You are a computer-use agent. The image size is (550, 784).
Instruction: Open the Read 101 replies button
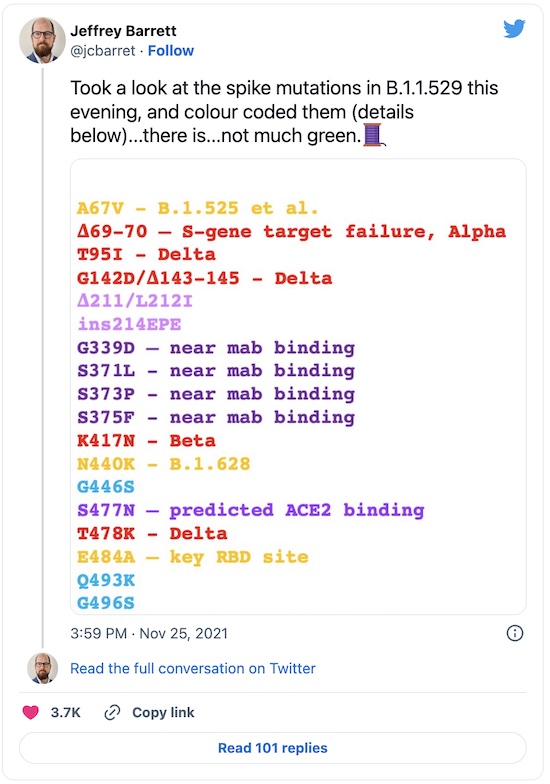point(272,748)
